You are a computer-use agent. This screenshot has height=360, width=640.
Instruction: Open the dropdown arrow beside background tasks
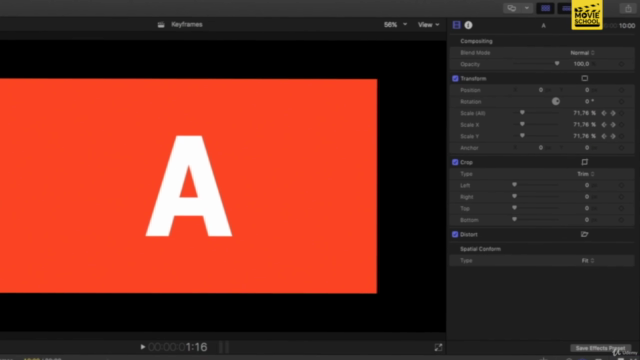click(x=527, y=8)
